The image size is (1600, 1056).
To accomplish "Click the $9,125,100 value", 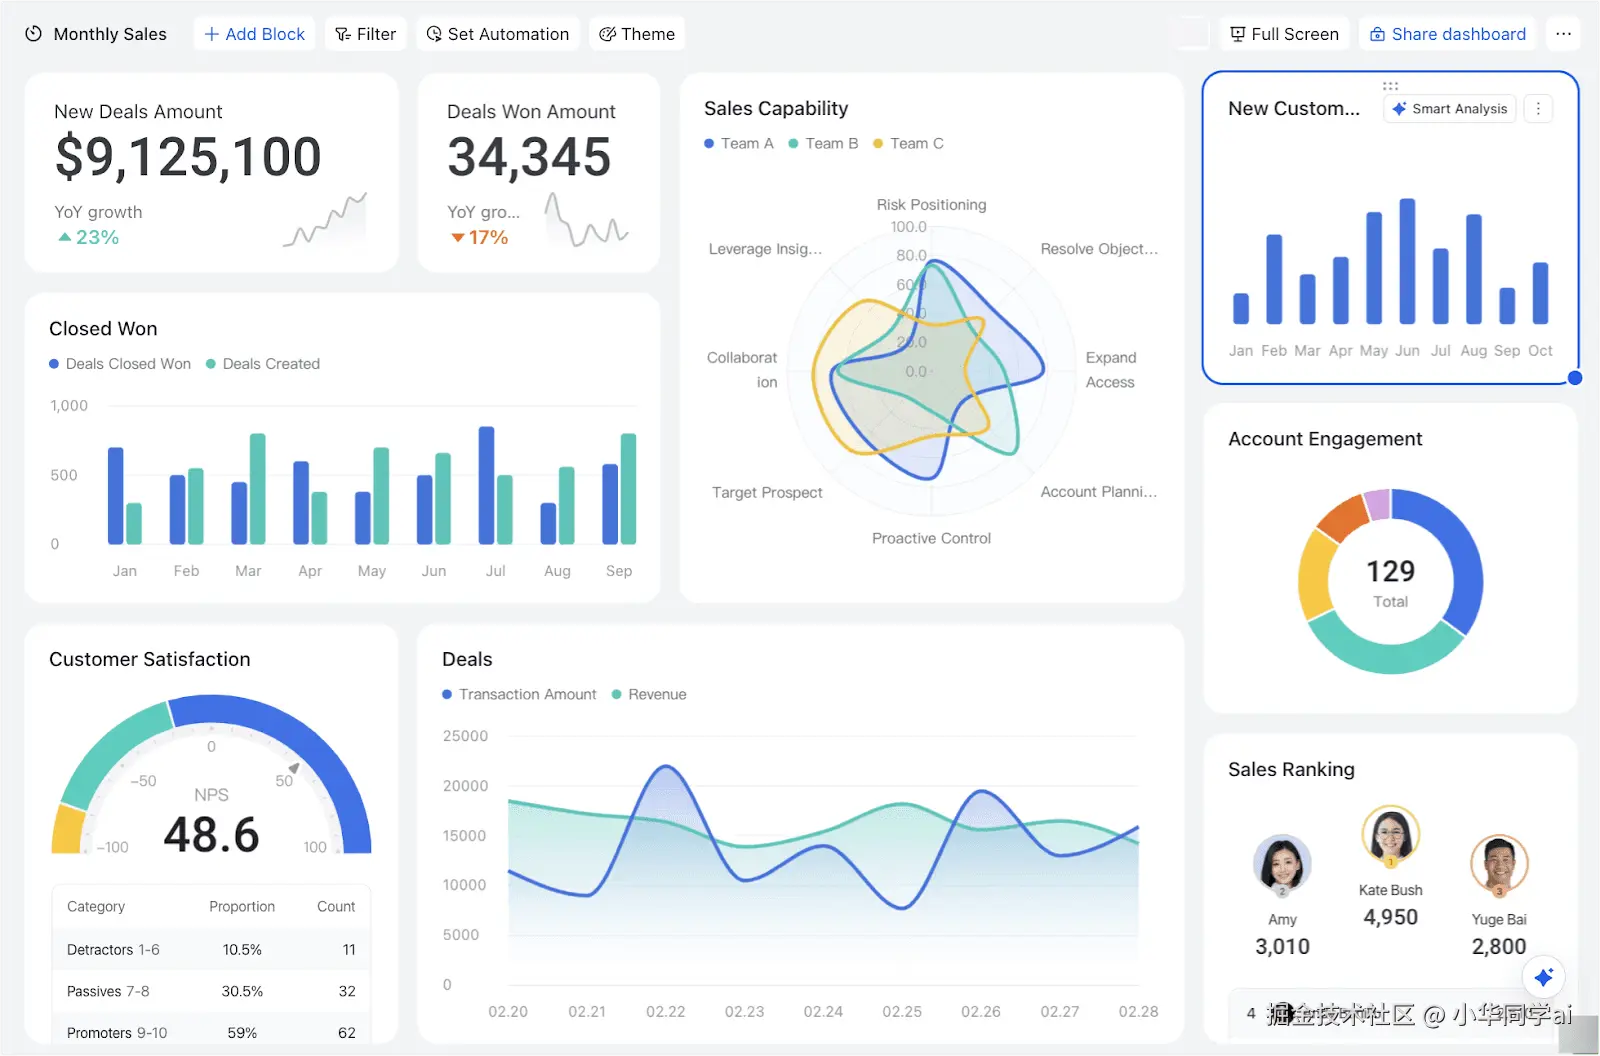I will [188, 158].
